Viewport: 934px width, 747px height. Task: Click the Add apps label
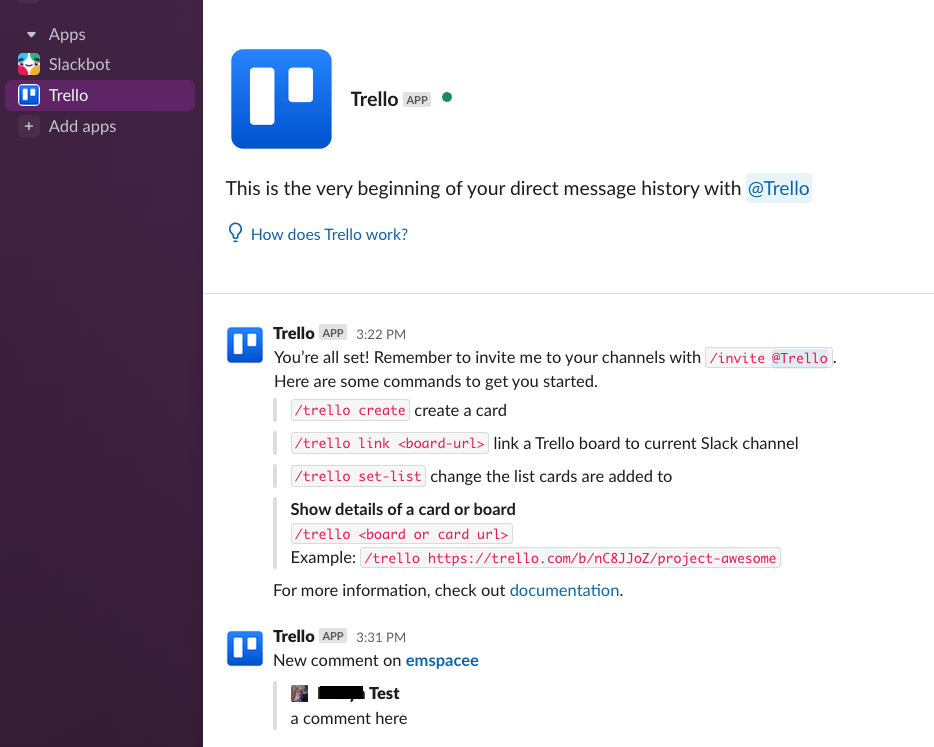pyautogui.click(x=82, y=126)
